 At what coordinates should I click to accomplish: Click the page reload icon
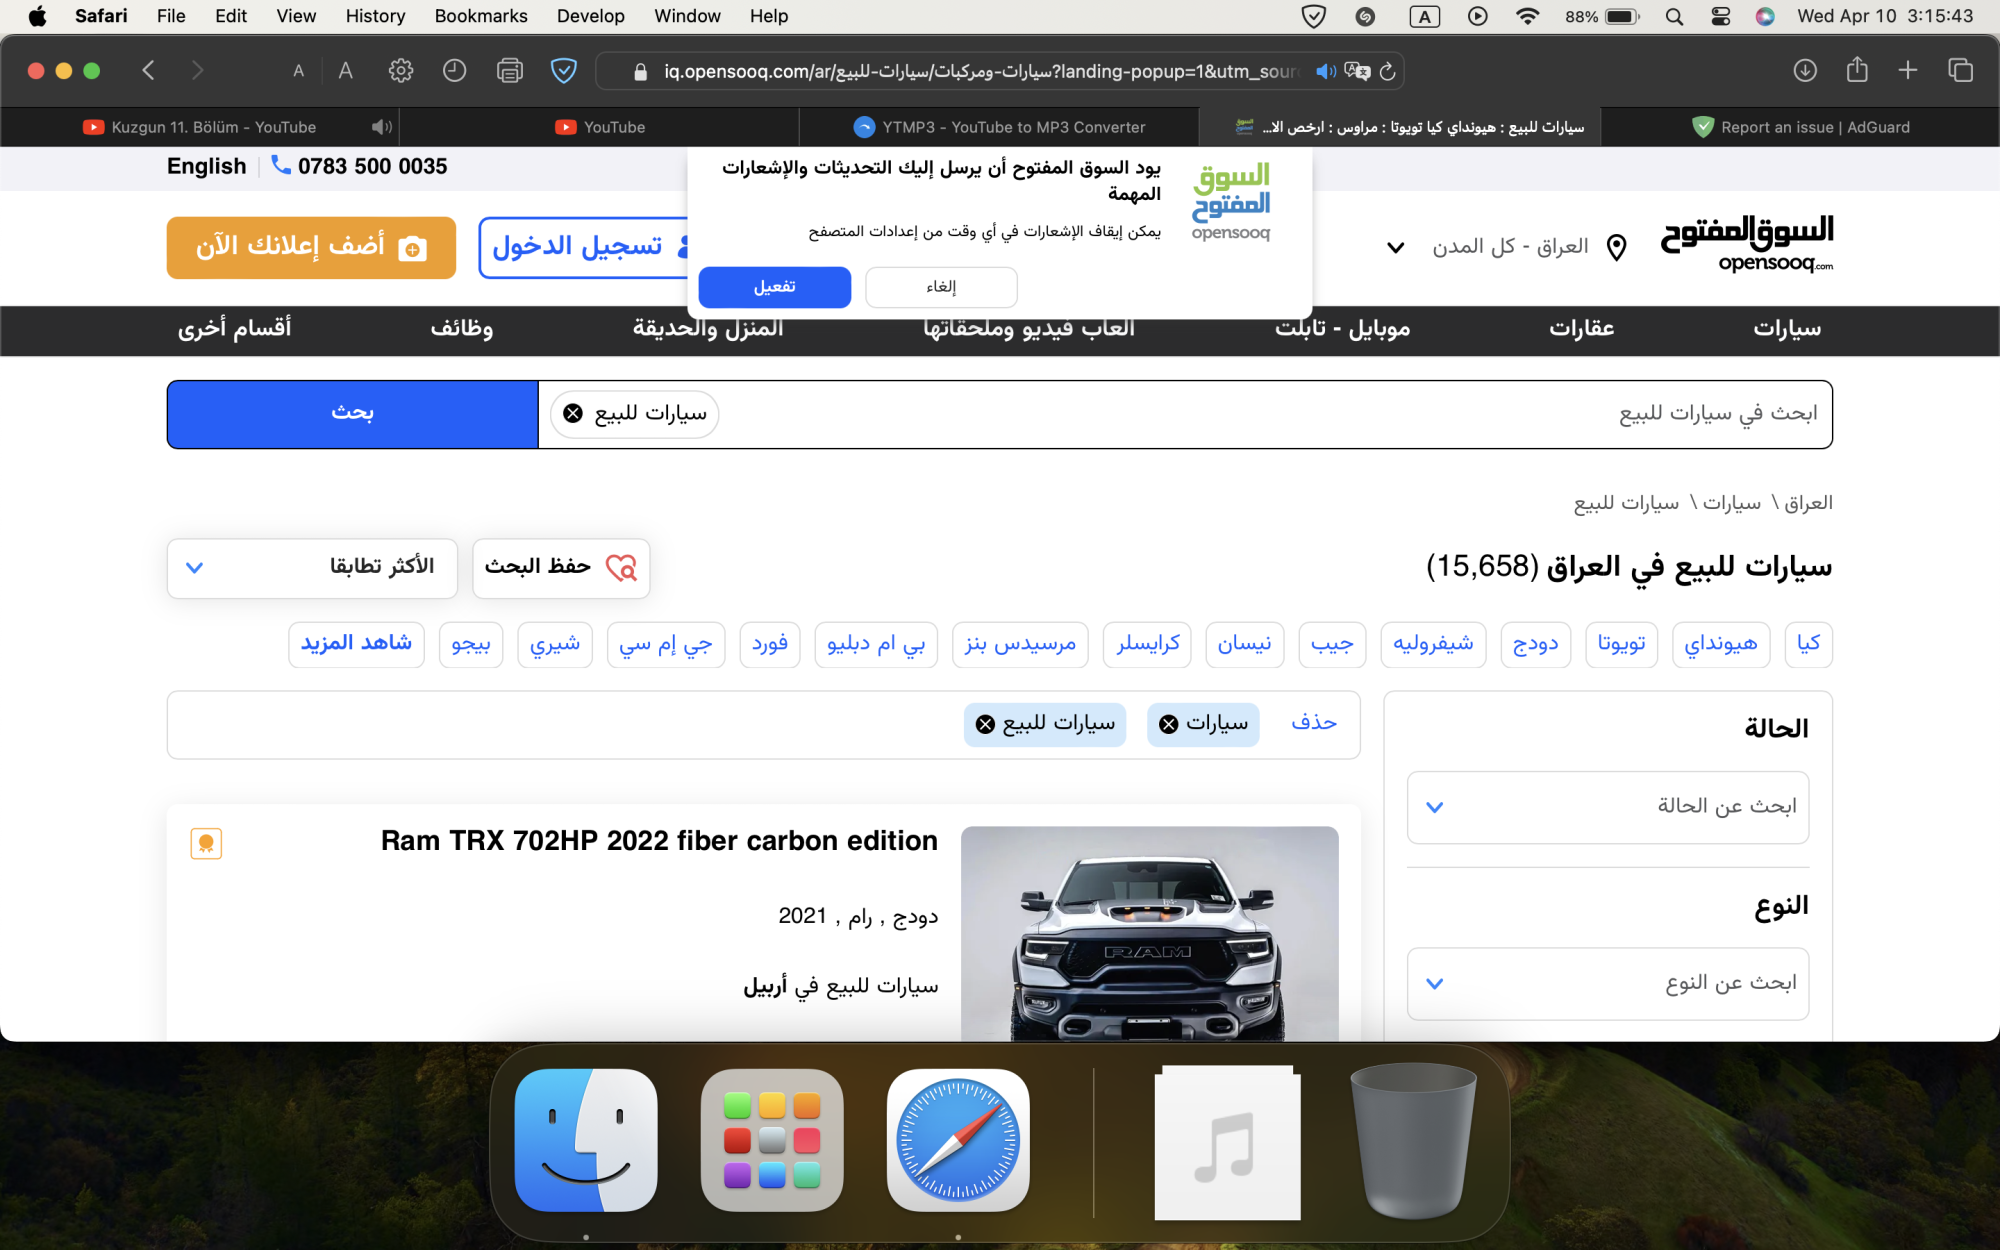pos(1387,71)
